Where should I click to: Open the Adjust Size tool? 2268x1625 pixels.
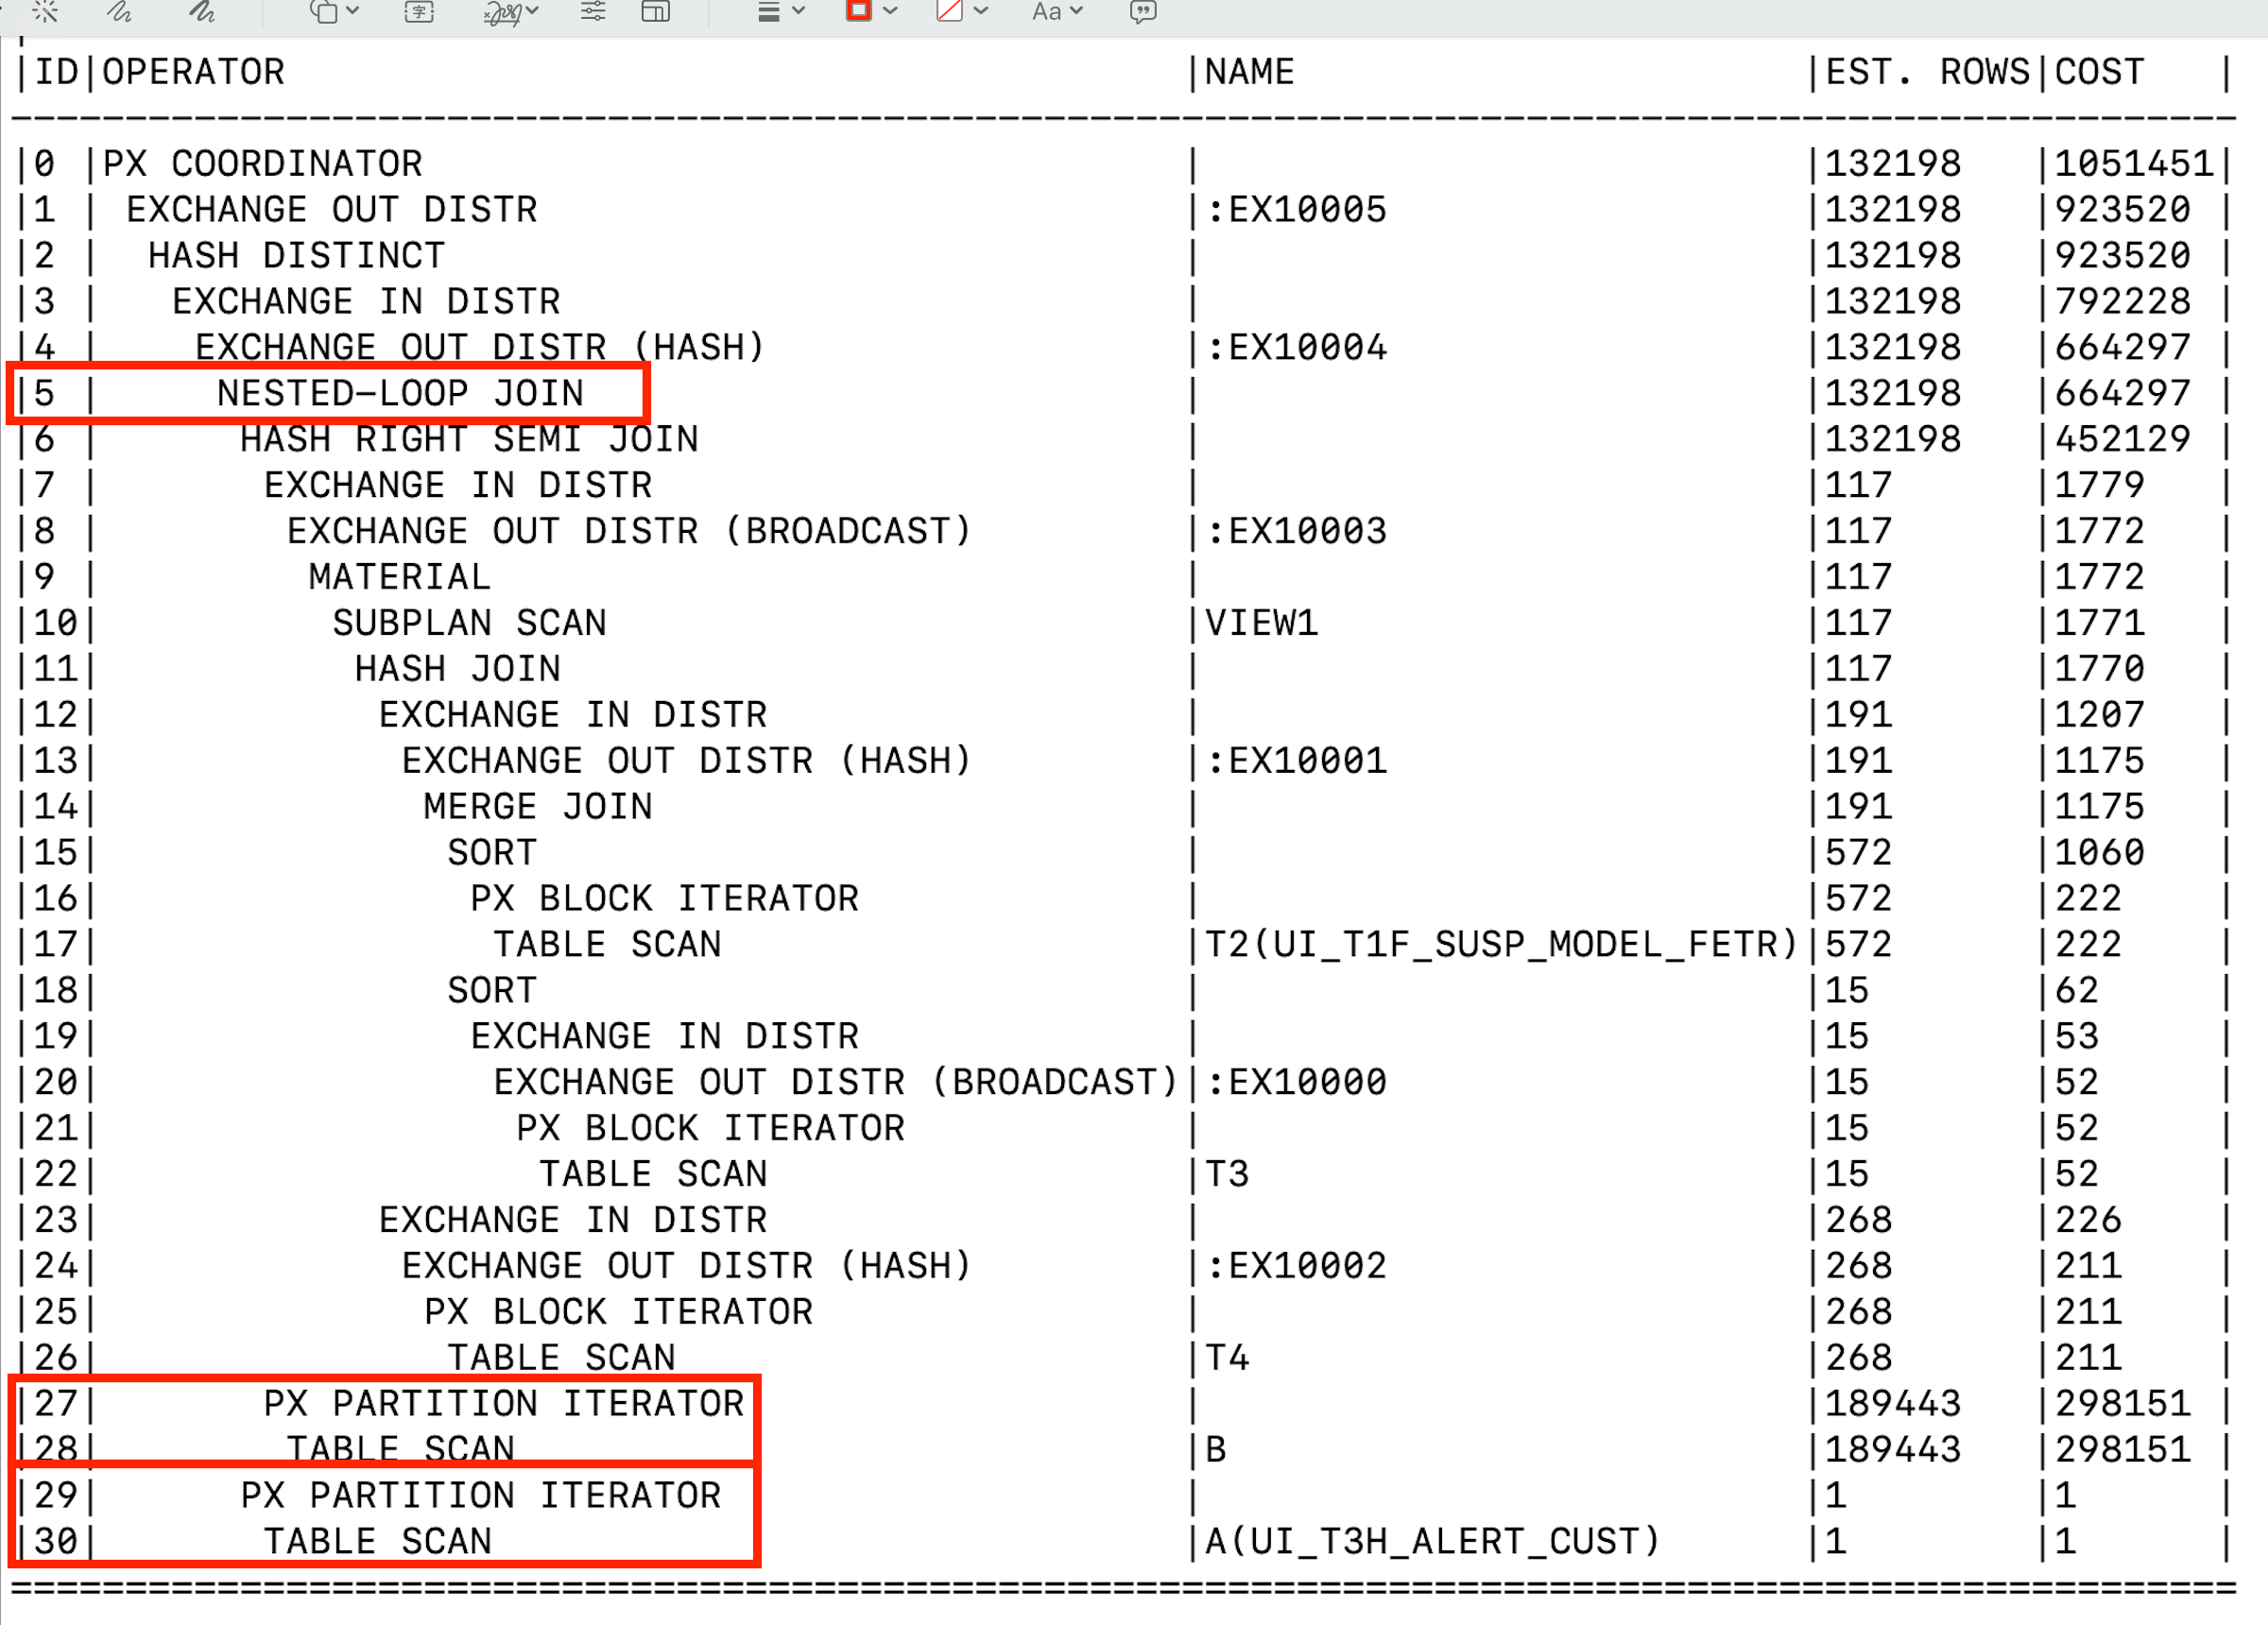point(655,11)
